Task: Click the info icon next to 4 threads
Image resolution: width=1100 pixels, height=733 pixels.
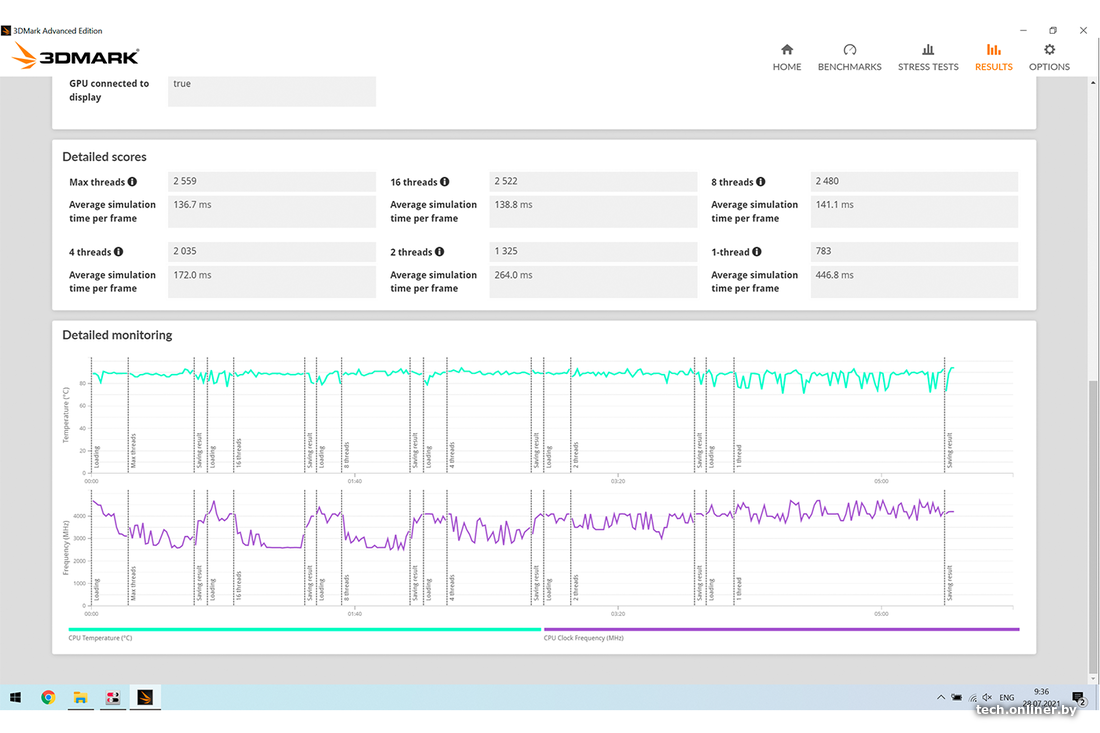Action: (119, 252)
